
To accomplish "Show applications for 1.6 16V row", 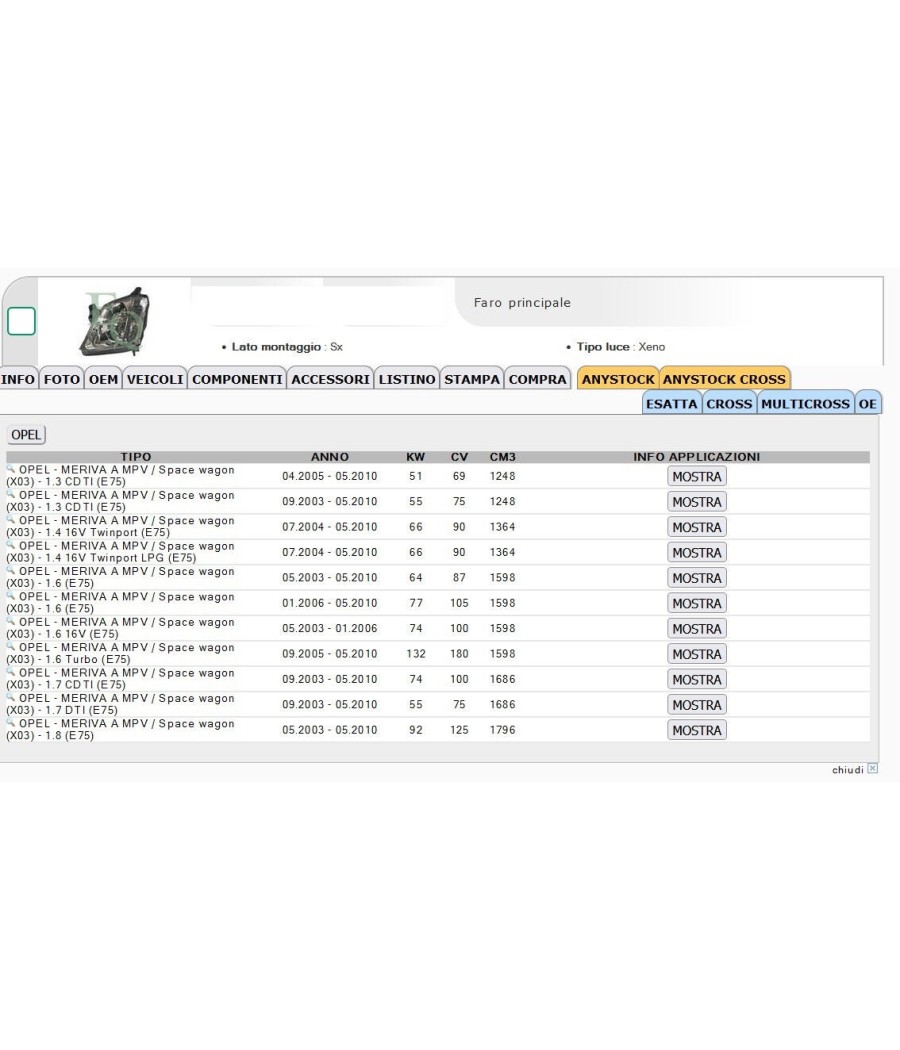I will pos(697,629).
